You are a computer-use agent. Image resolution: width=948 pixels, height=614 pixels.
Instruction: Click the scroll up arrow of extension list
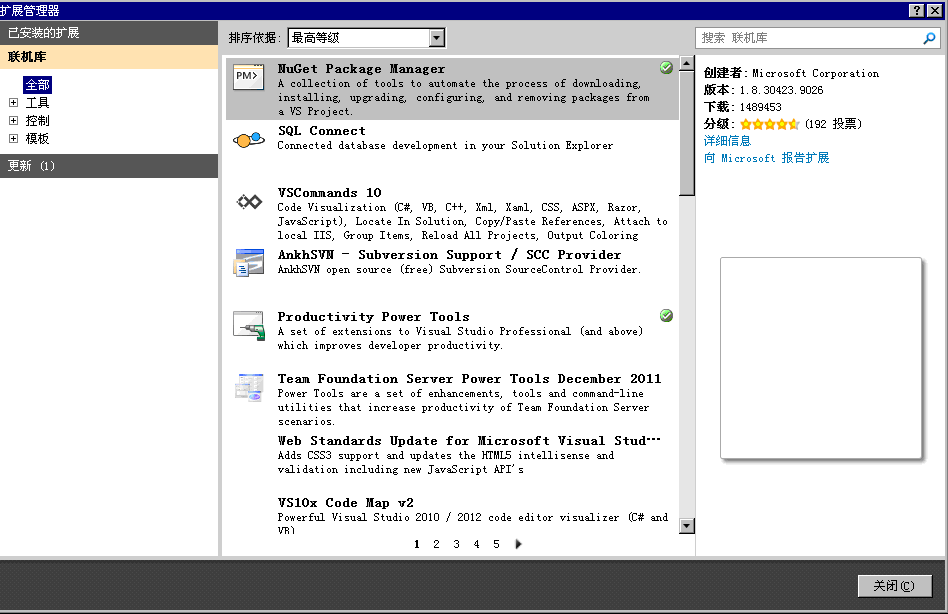tap(686, 63)
